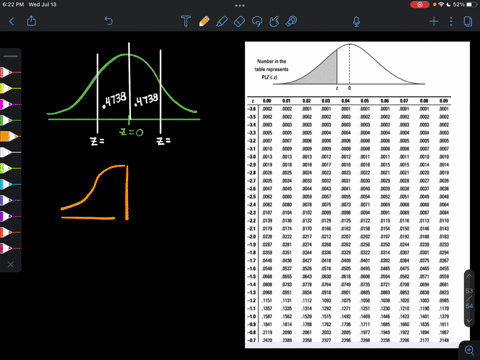
Task: Tap the 'Number in the table represents' caption
Action: pyautogui.click(x=271, y=69)
